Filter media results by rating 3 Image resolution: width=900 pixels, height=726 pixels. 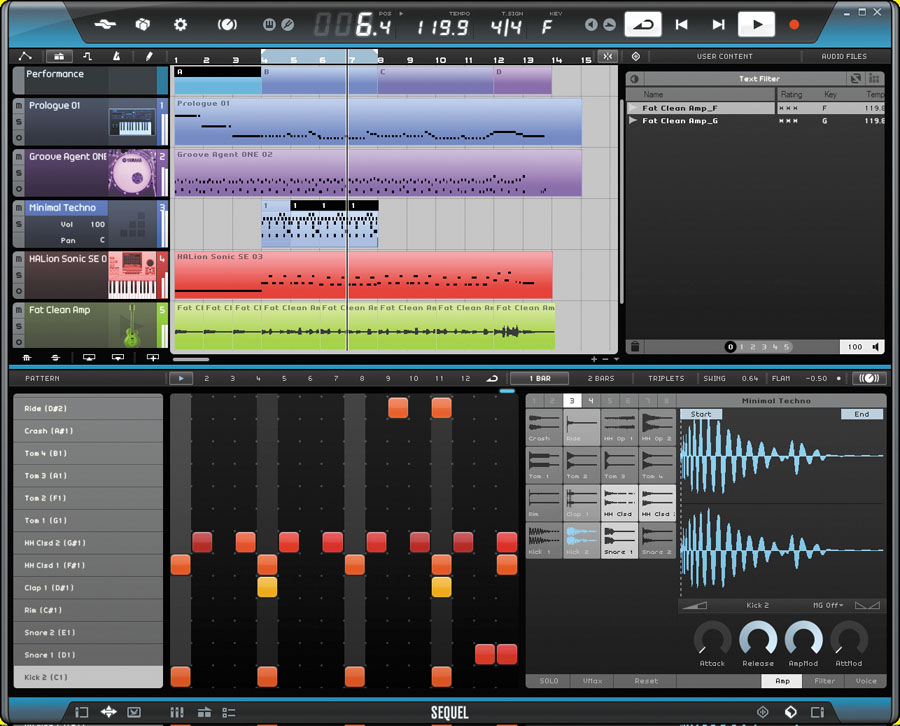point(764,347)
